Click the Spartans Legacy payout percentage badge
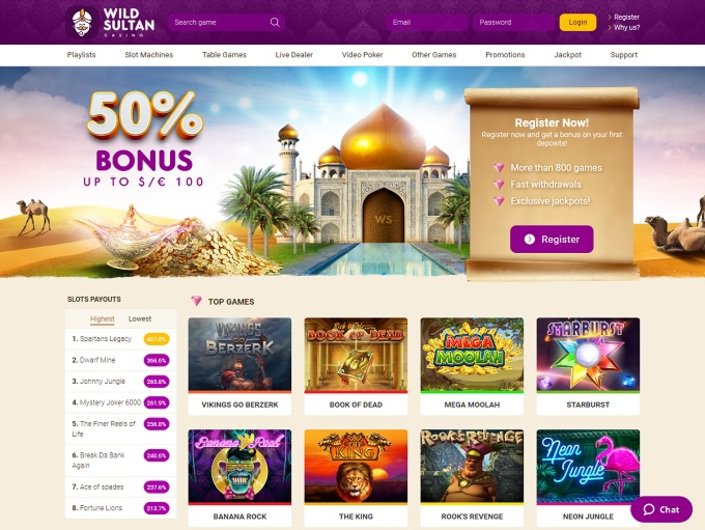 pyautogui.click(x=156, y=339)
